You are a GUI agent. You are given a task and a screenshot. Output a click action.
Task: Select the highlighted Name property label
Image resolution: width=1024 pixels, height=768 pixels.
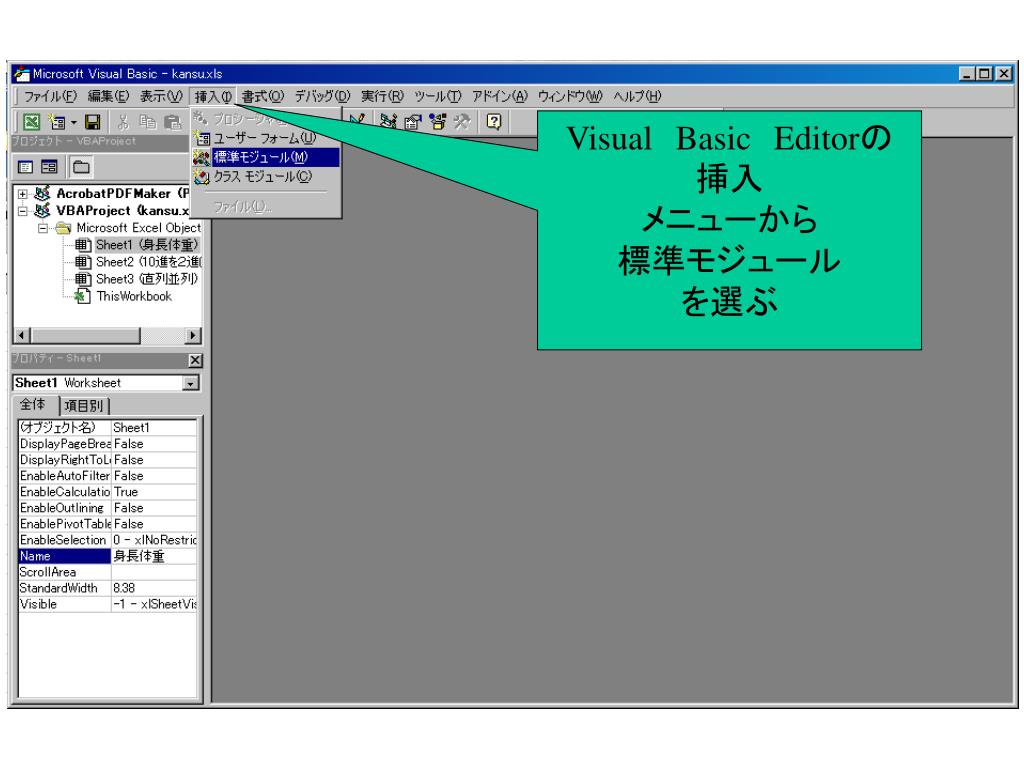[x=64, y=556]
